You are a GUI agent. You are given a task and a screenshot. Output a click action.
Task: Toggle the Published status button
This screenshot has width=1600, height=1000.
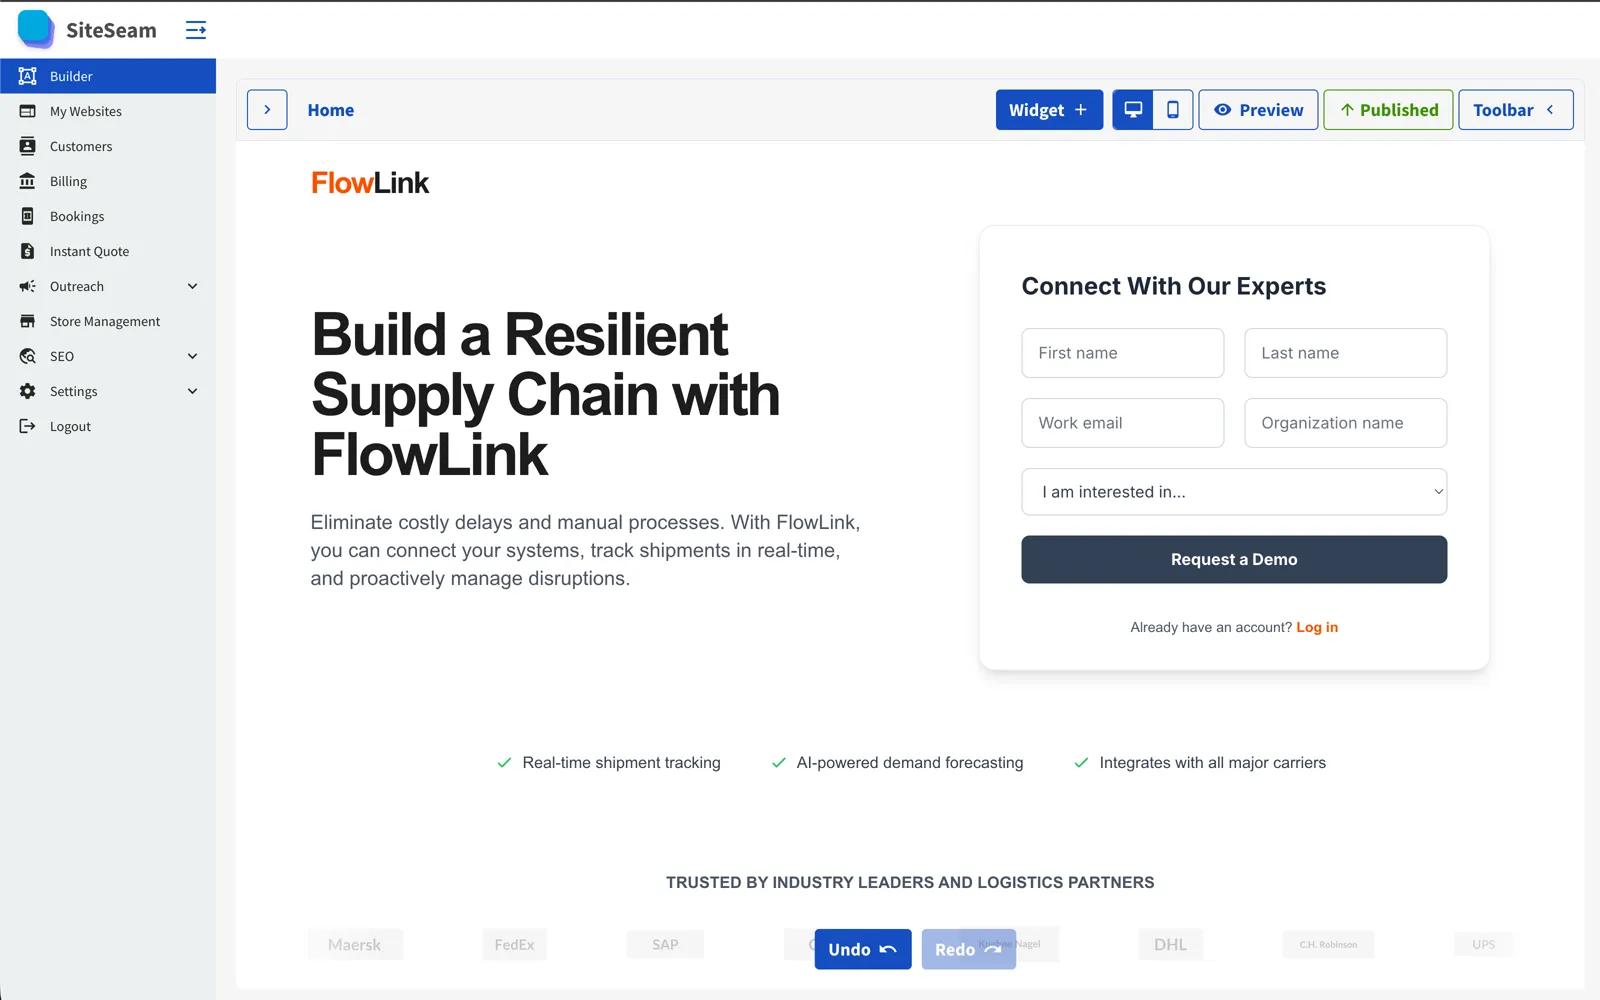1388,110
